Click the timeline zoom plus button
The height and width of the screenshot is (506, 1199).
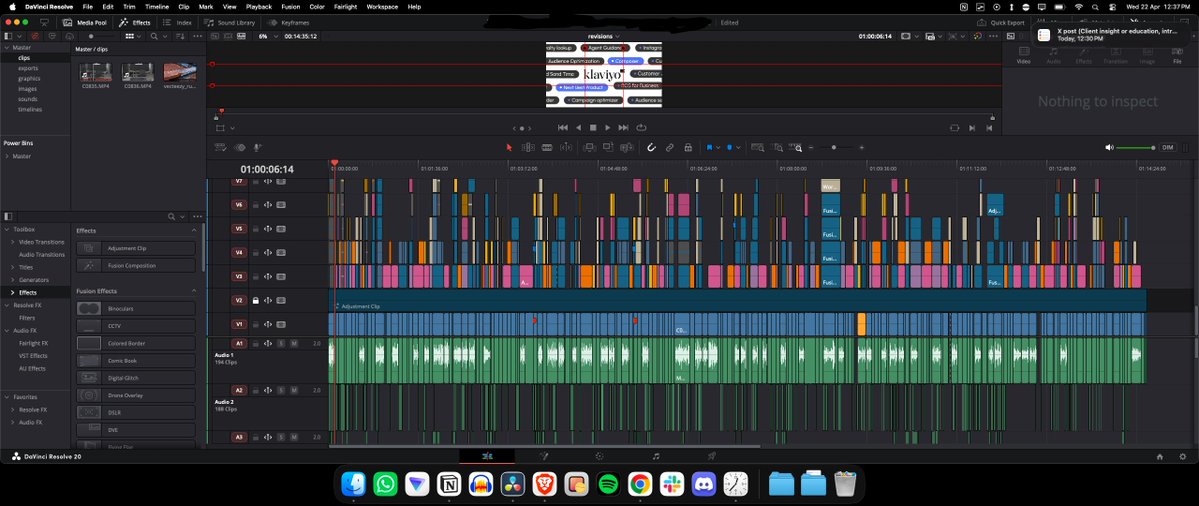click(x=862, y=148)
